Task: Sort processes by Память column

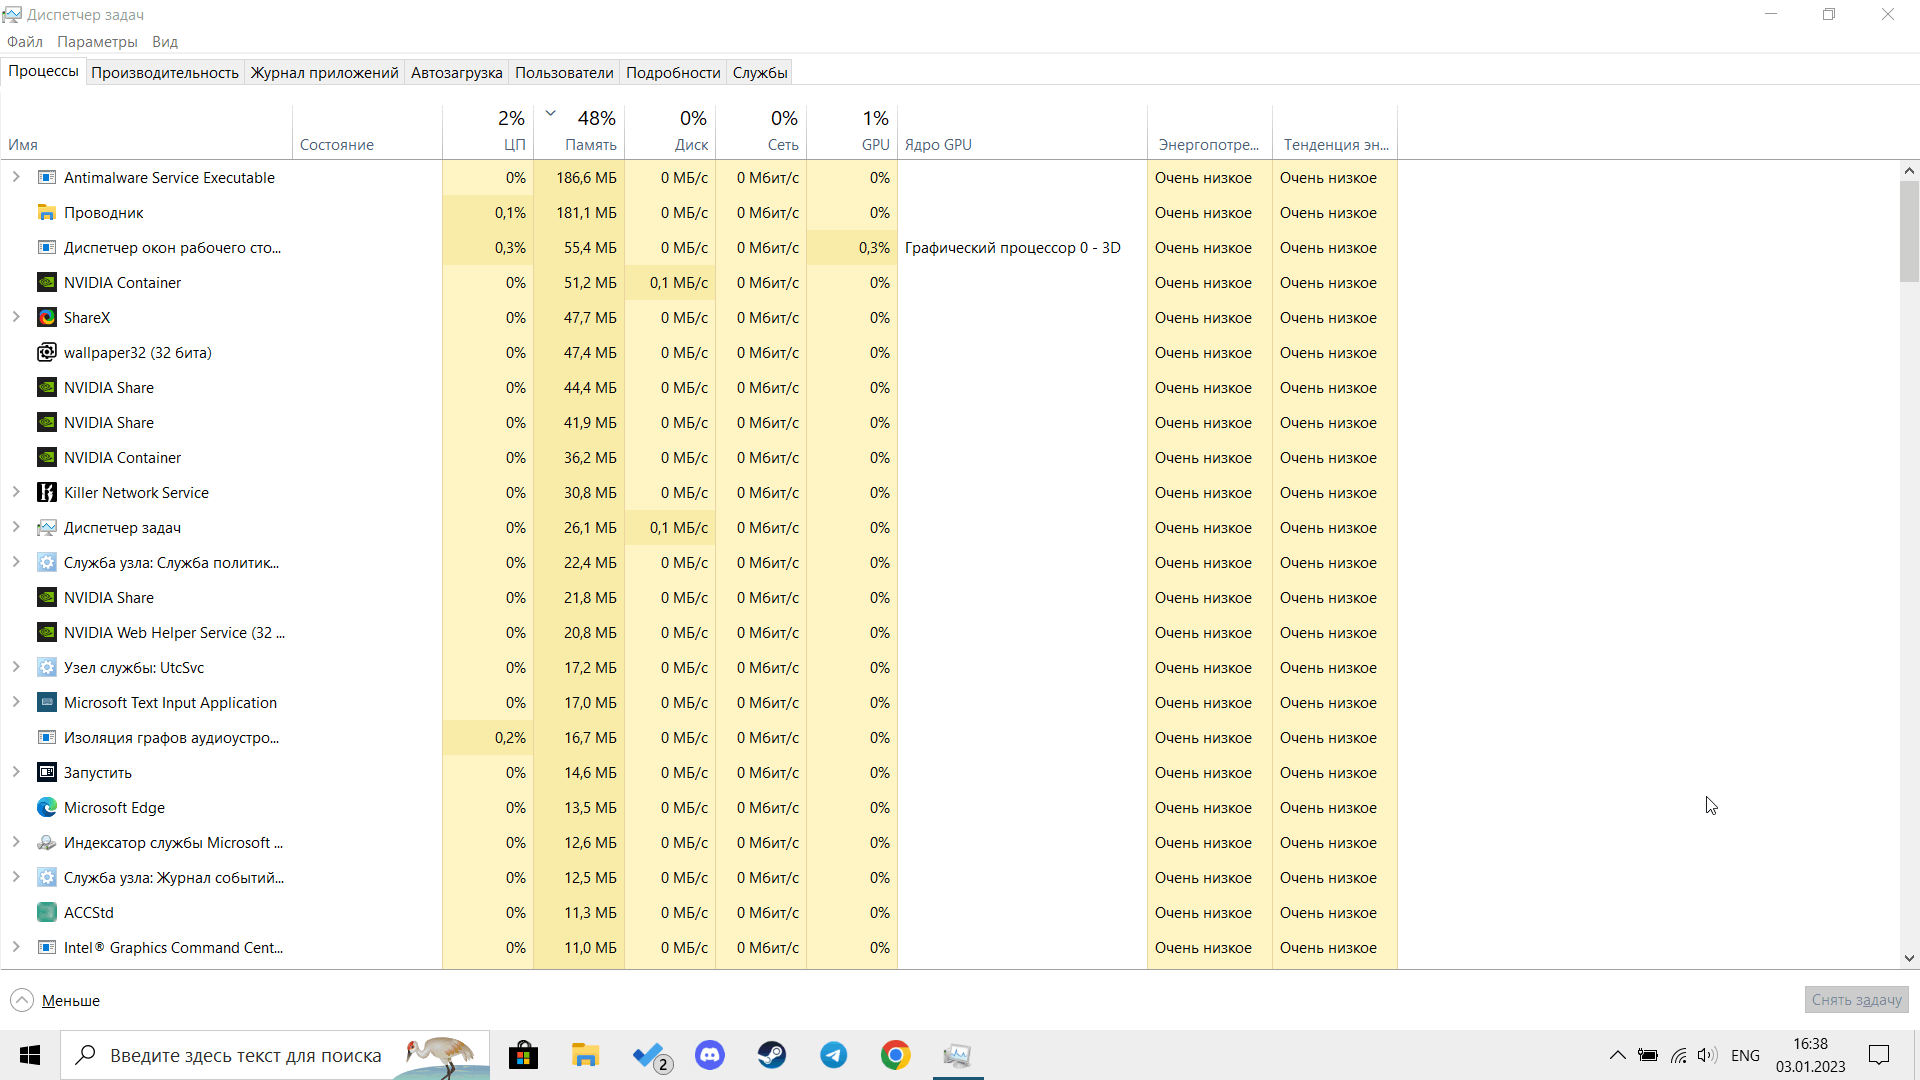Action: (579, 131)
